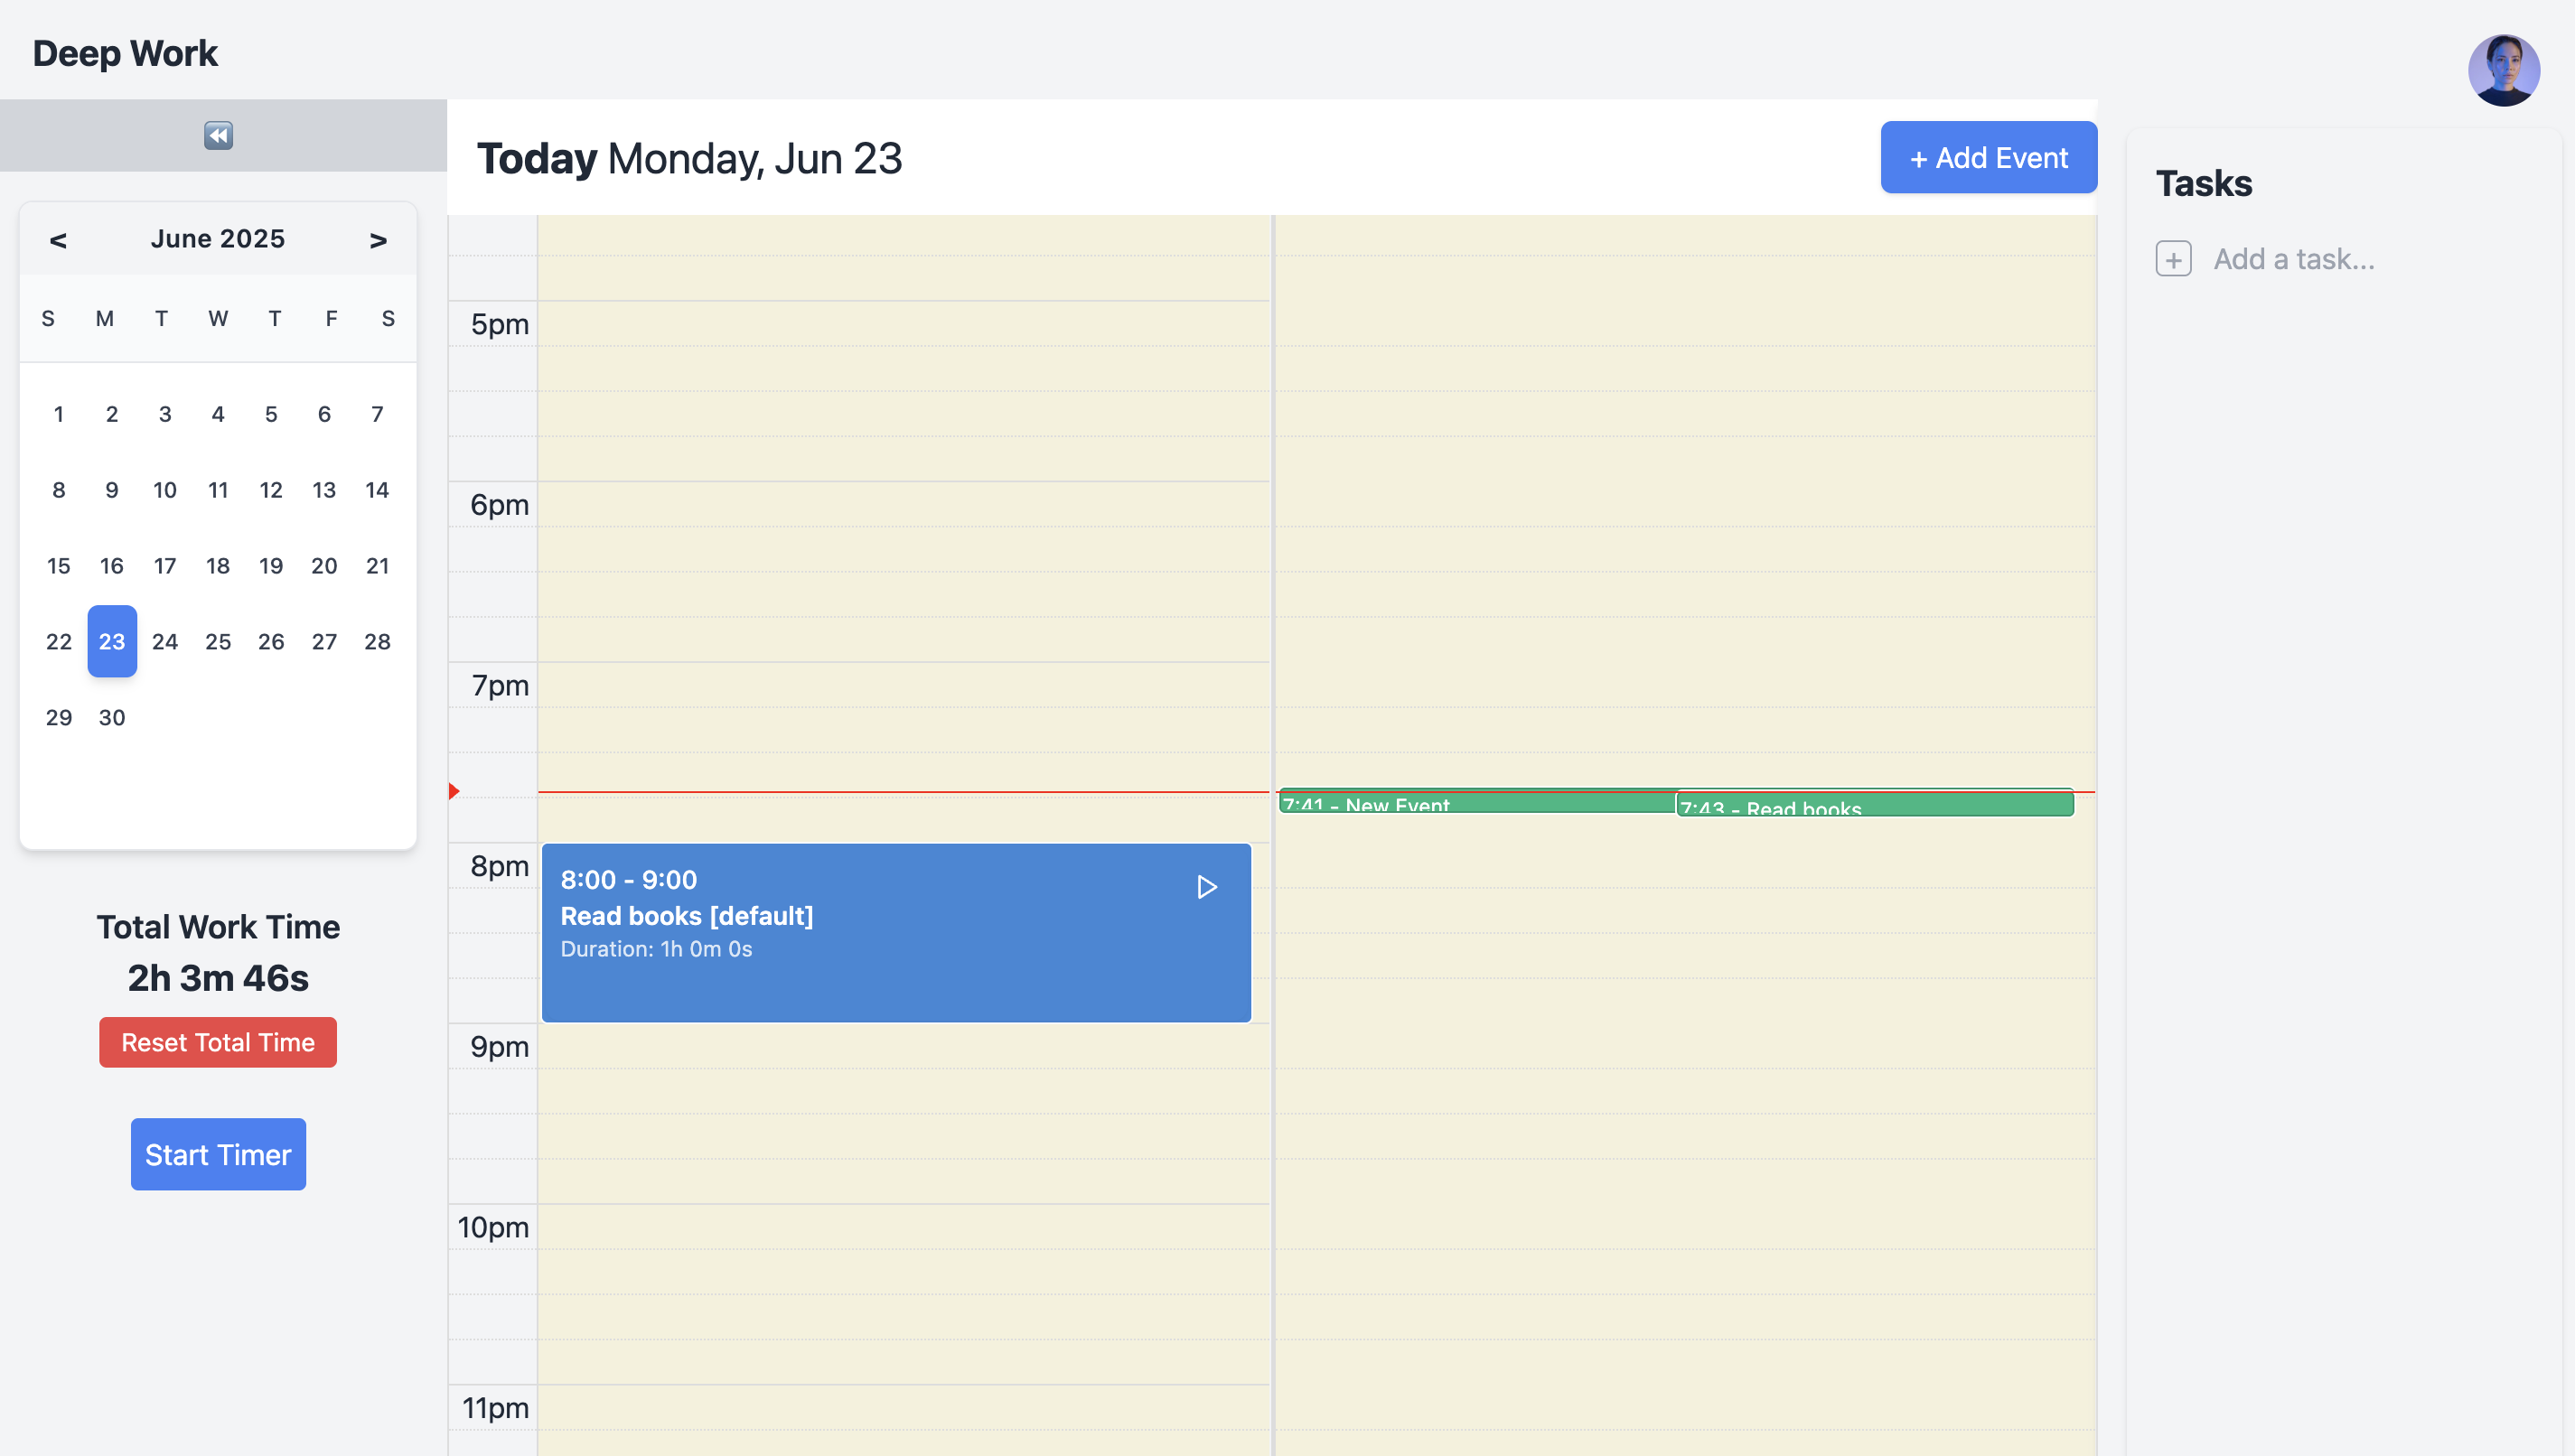
Task: Click the Today Monday, Jun 23 heading
Action: pos(689,158)
